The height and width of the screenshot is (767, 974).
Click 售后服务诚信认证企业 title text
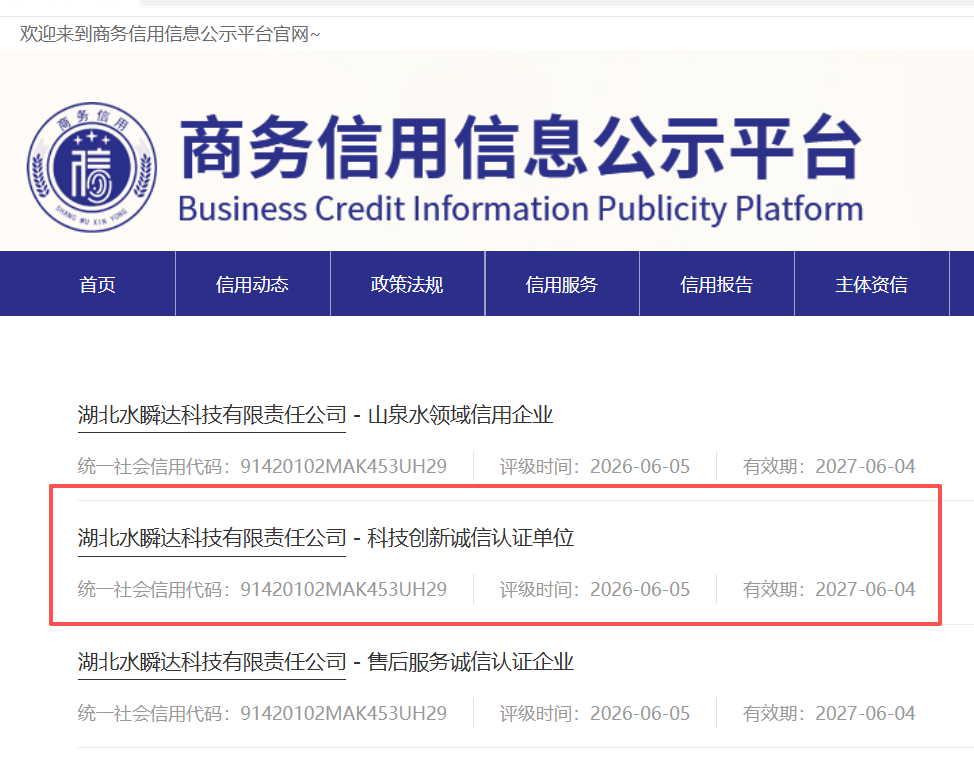[x=470, y=662]
